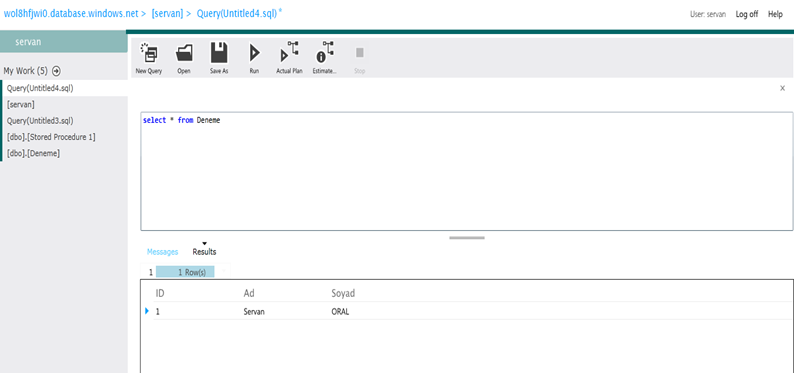This screenshot has height=373, width=794.
Task: Select the cell containing ORAL
Action: 340,312
